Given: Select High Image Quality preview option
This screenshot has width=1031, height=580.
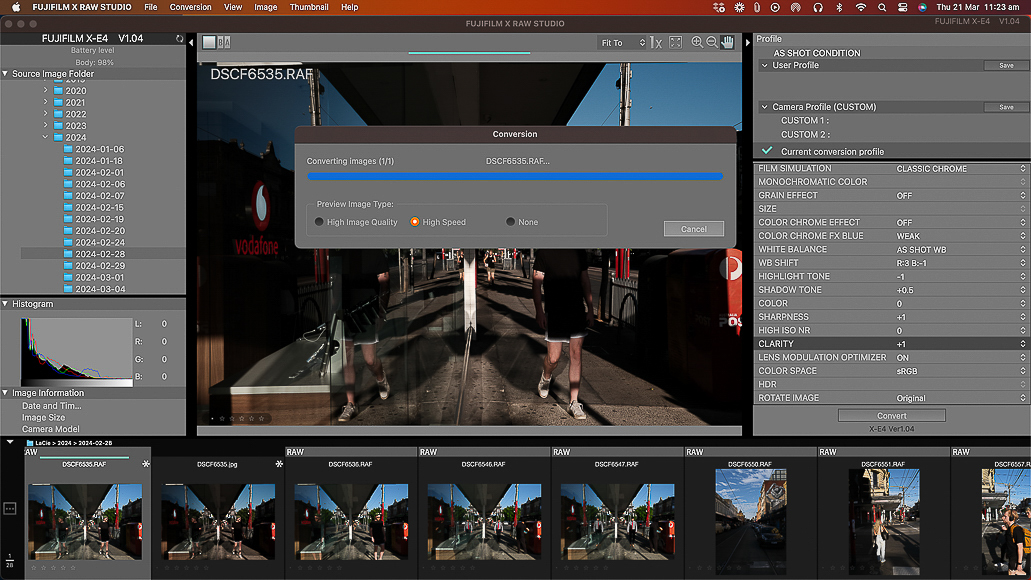Looking at the screenshot, I should 319,222.
